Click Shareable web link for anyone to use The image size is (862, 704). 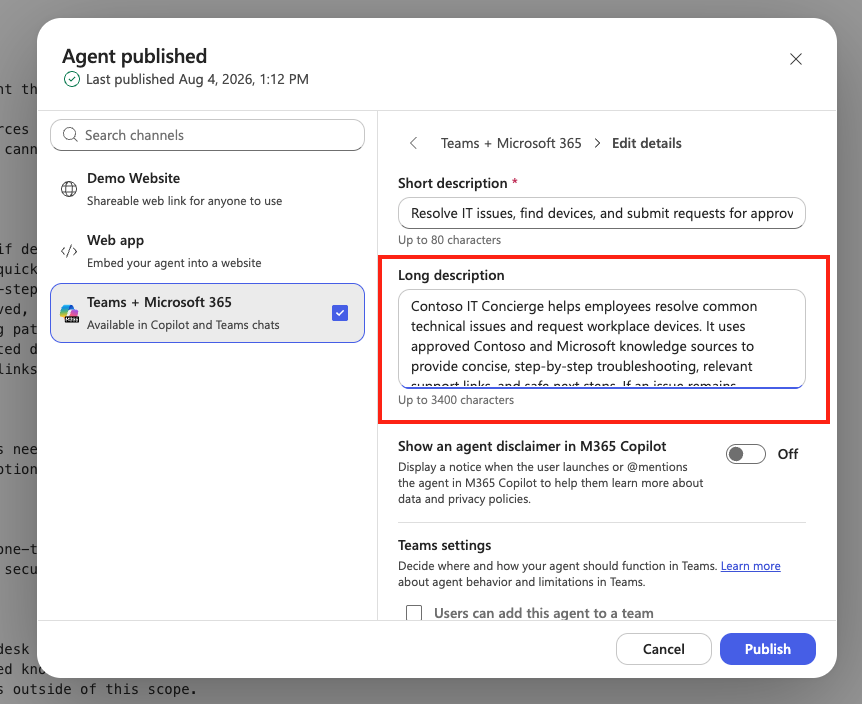click(184, 201)
